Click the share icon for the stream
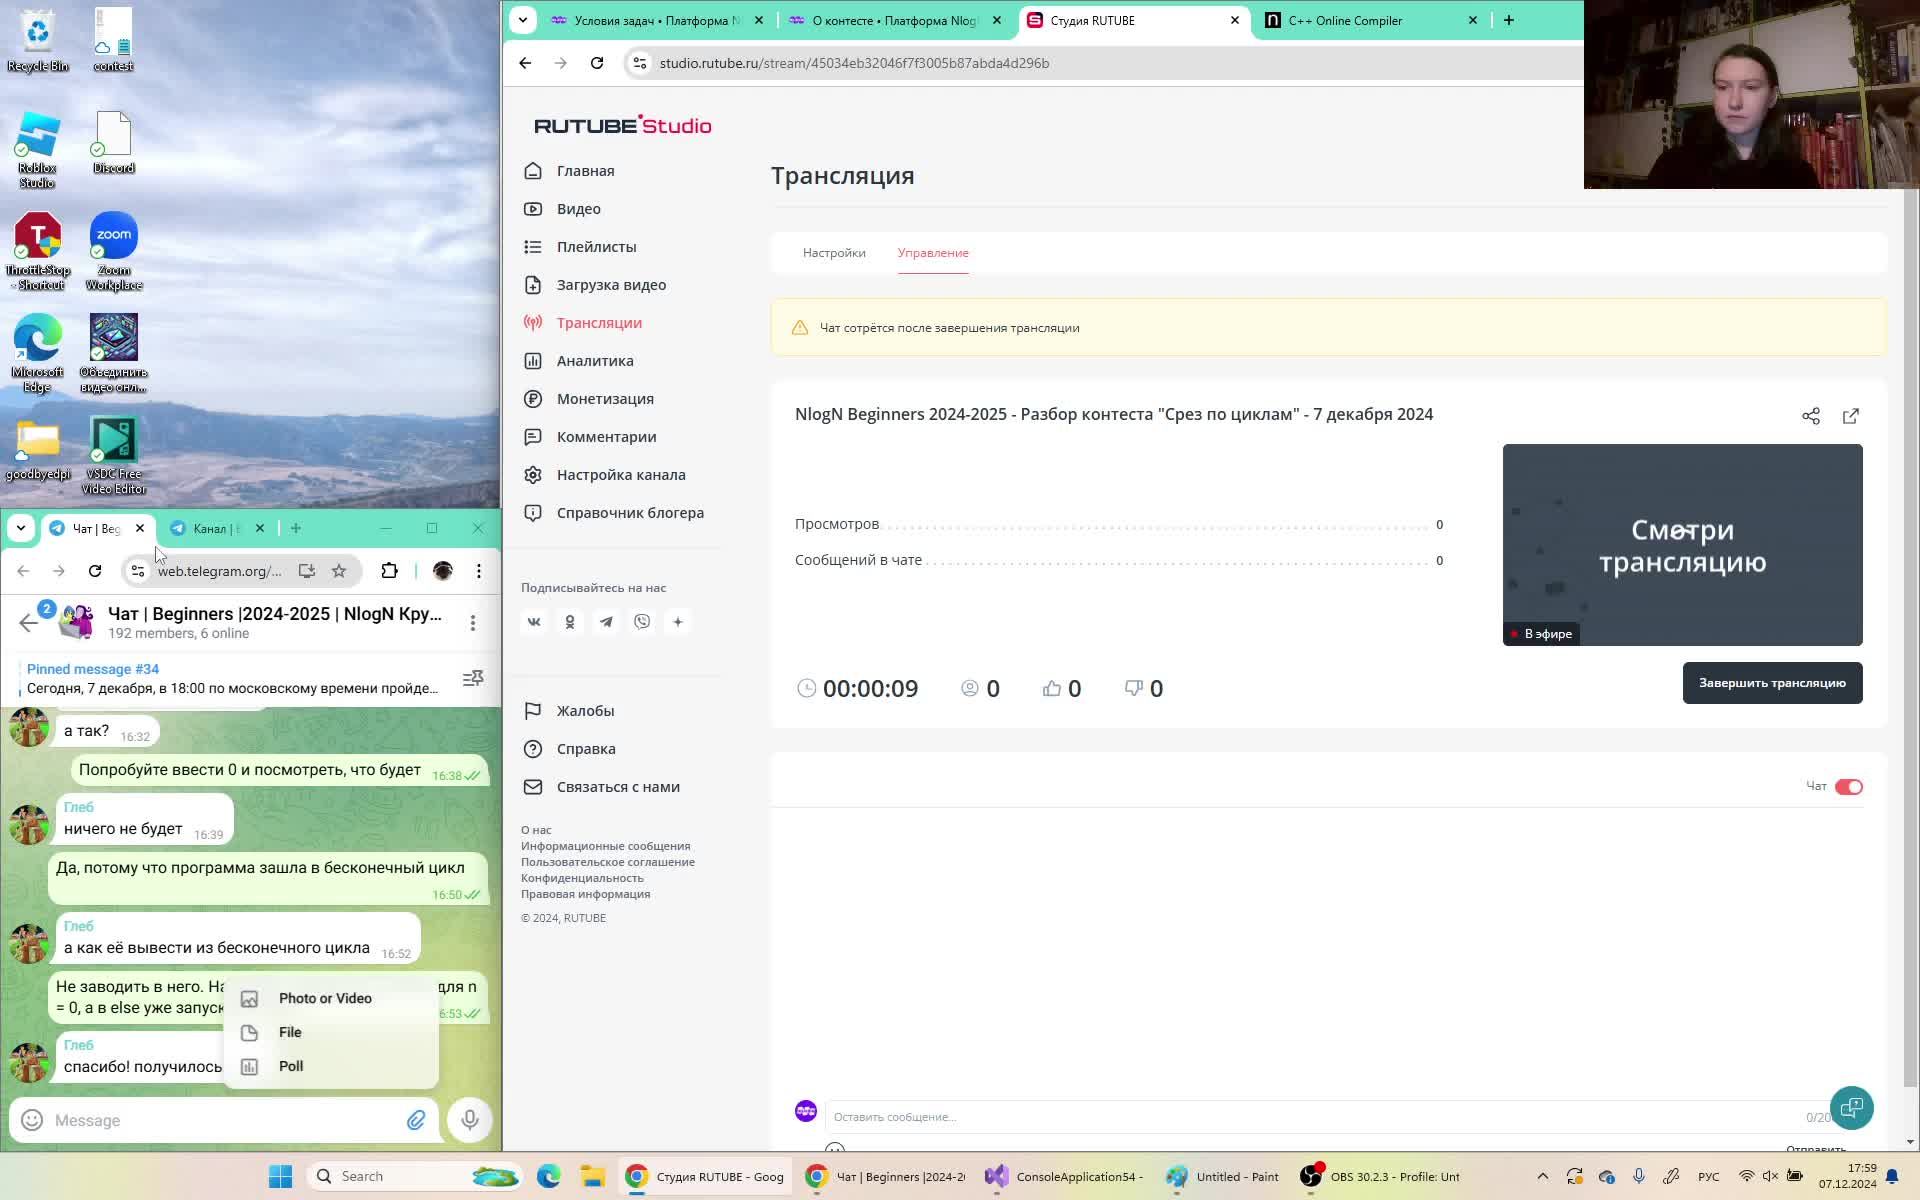The width and height of the screenshot is (1920, 1200). 1810,416
